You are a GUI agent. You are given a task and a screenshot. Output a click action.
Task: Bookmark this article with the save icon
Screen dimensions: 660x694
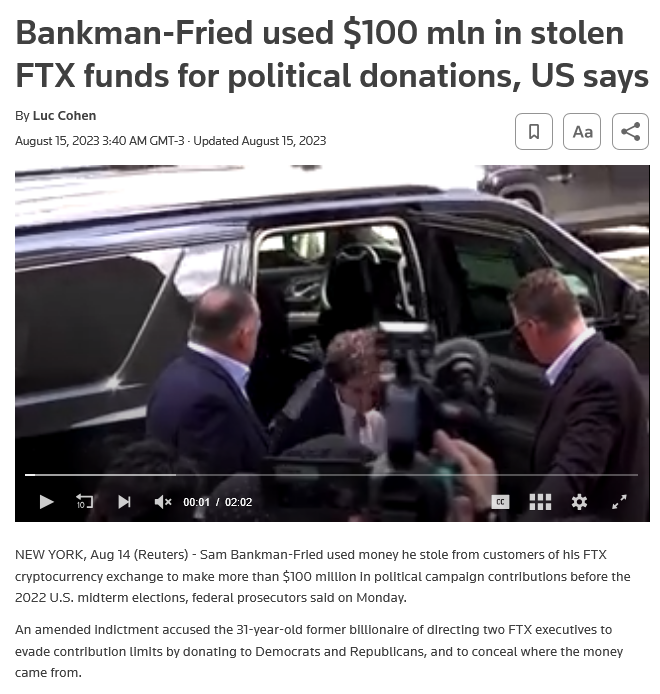coord(533,131)
